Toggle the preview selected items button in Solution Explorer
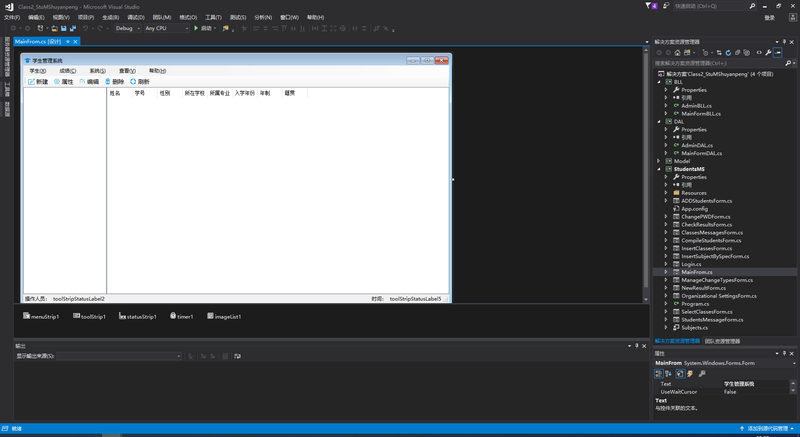The width and height of the screenshot is (800, 437). pos(778,53)
